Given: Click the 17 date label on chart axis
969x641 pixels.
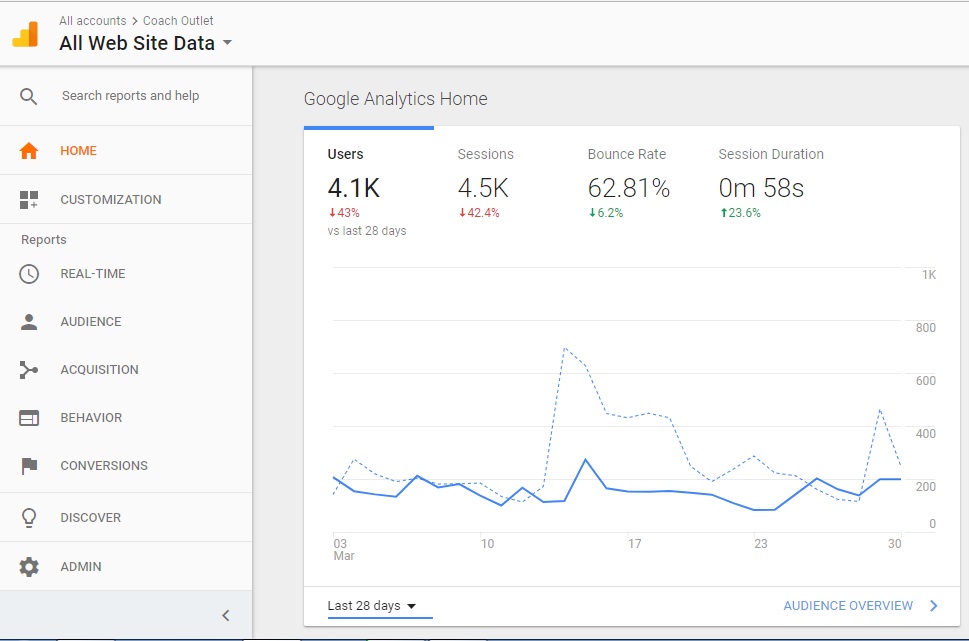Looking at the screenshot, I should [x=635, y=543].
